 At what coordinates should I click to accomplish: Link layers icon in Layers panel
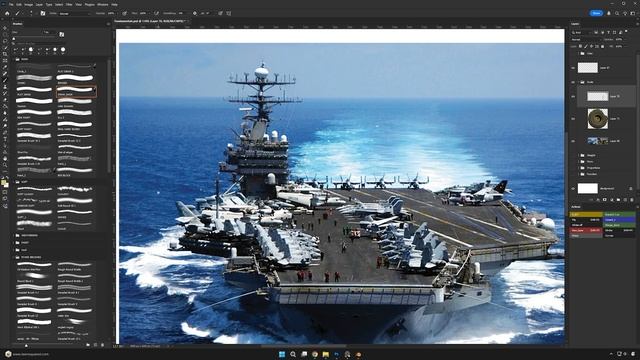pos(591,200)
